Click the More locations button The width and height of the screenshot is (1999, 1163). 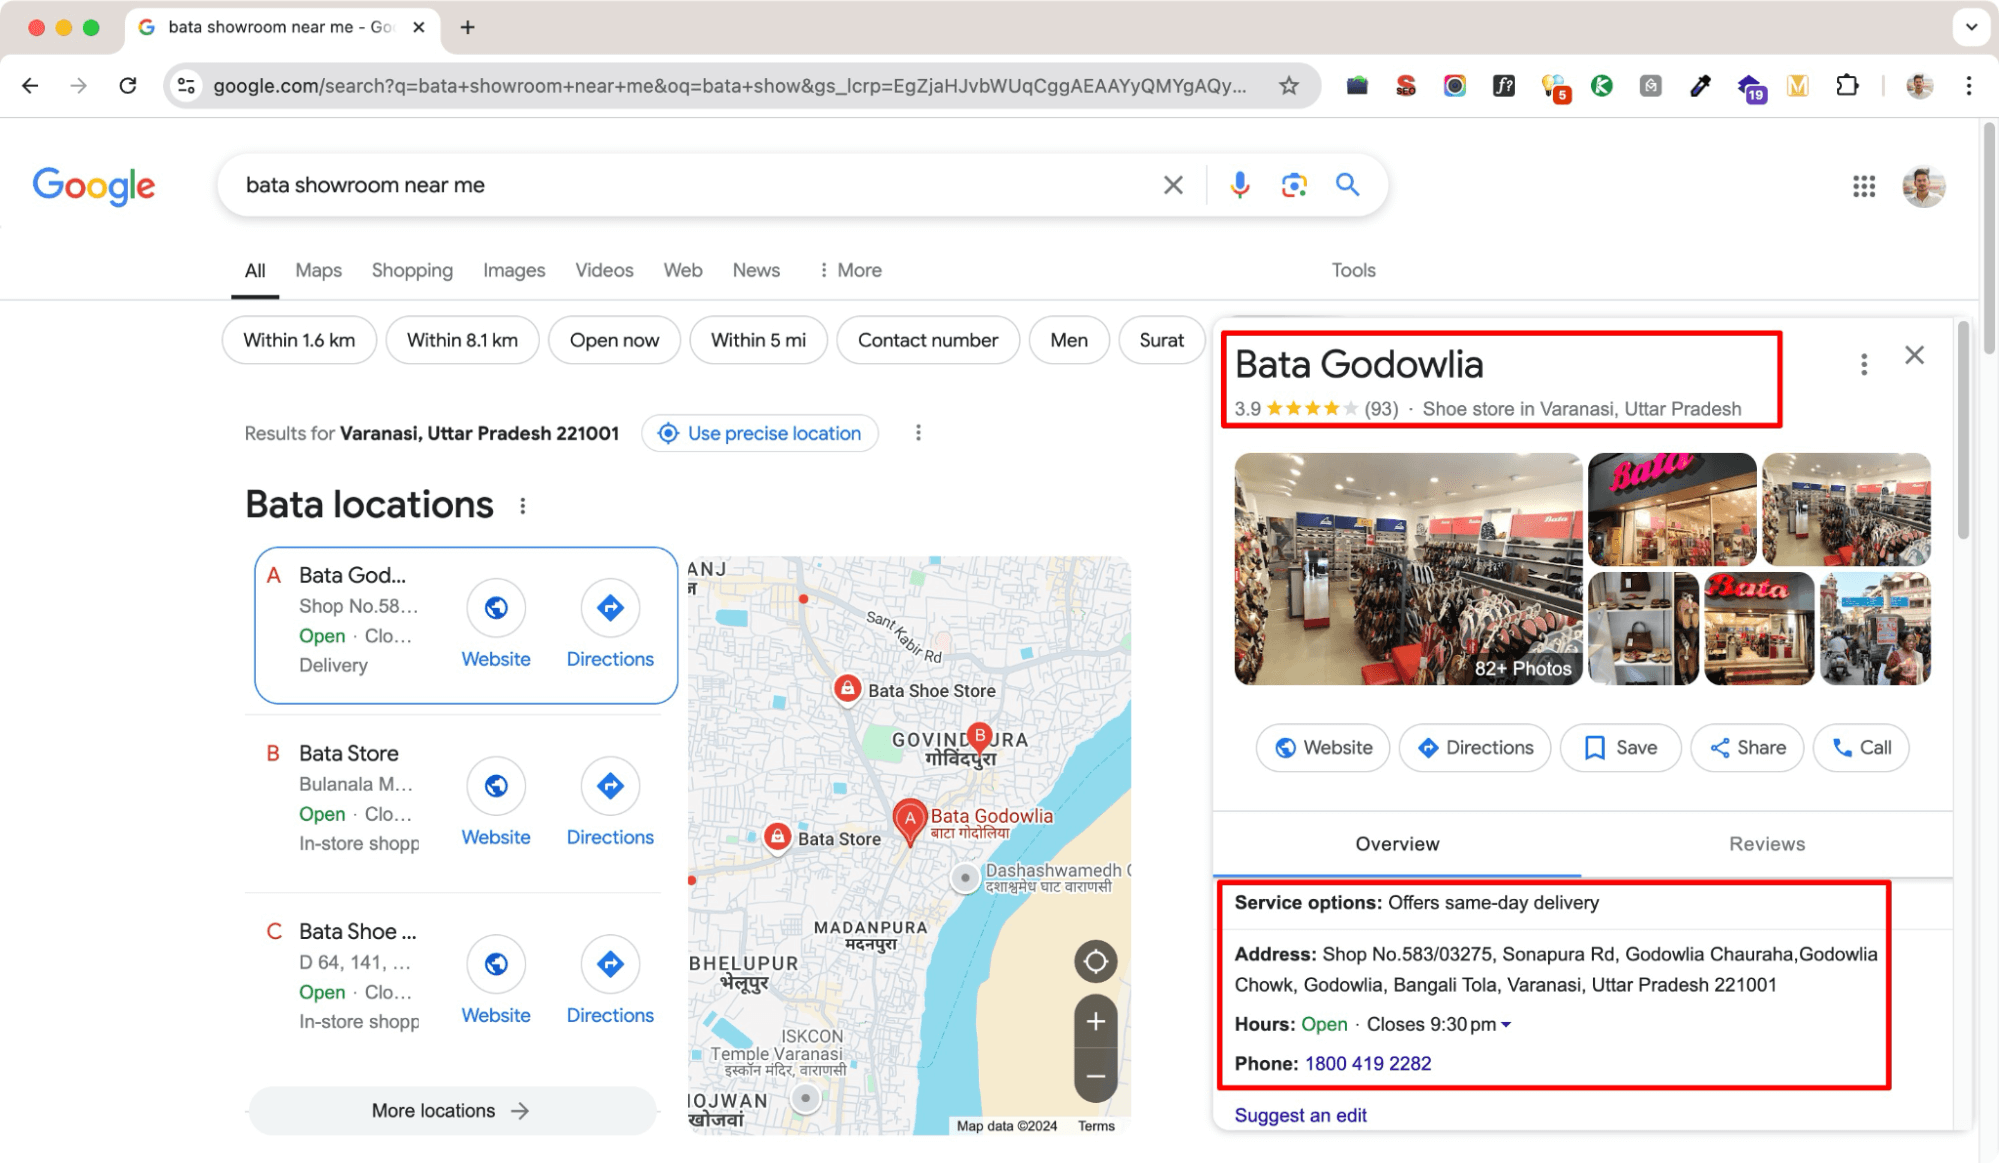[x=451, y=1110]
